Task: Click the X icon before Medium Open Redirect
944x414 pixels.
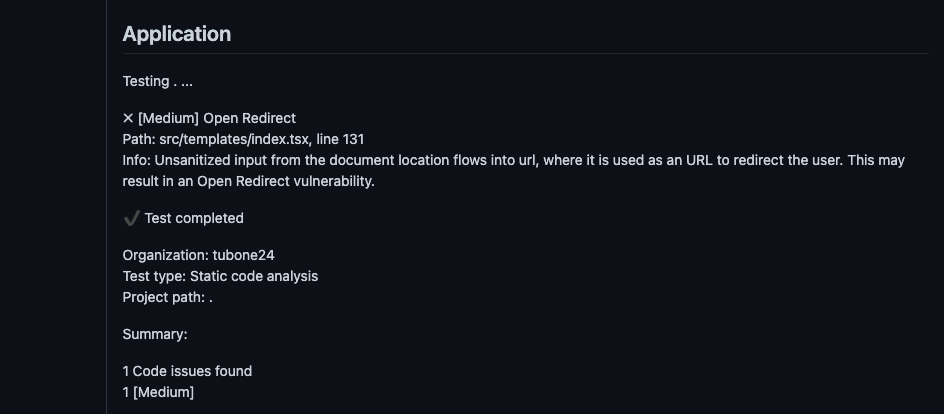Action: (x=128, y=119)
